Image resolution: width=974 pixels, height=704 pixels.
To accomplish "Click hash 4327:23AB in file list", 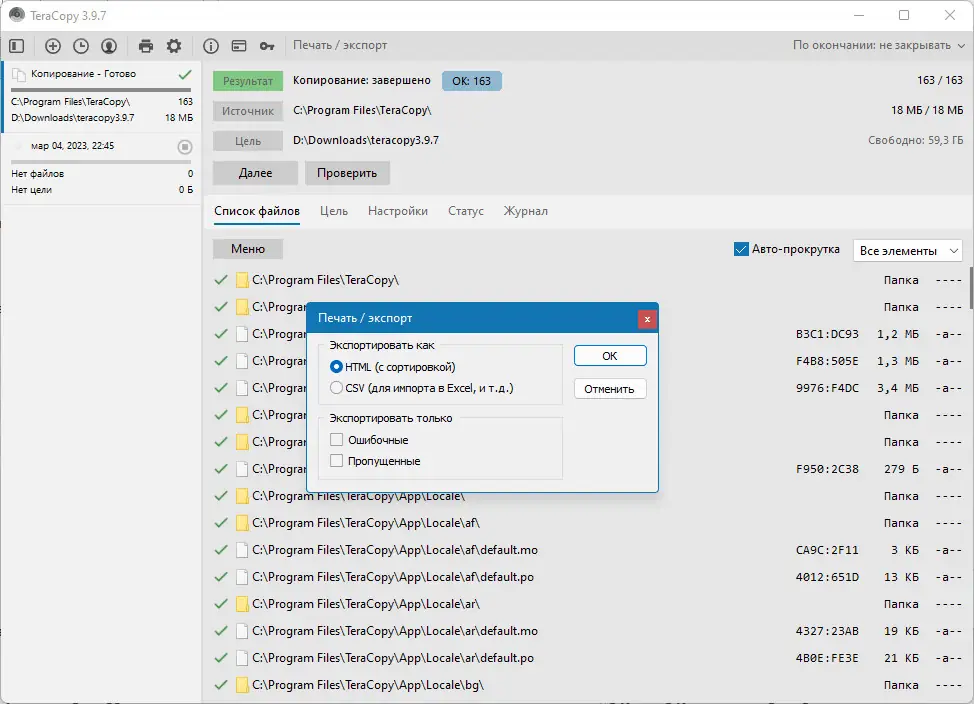I will [x=827, y=631].
